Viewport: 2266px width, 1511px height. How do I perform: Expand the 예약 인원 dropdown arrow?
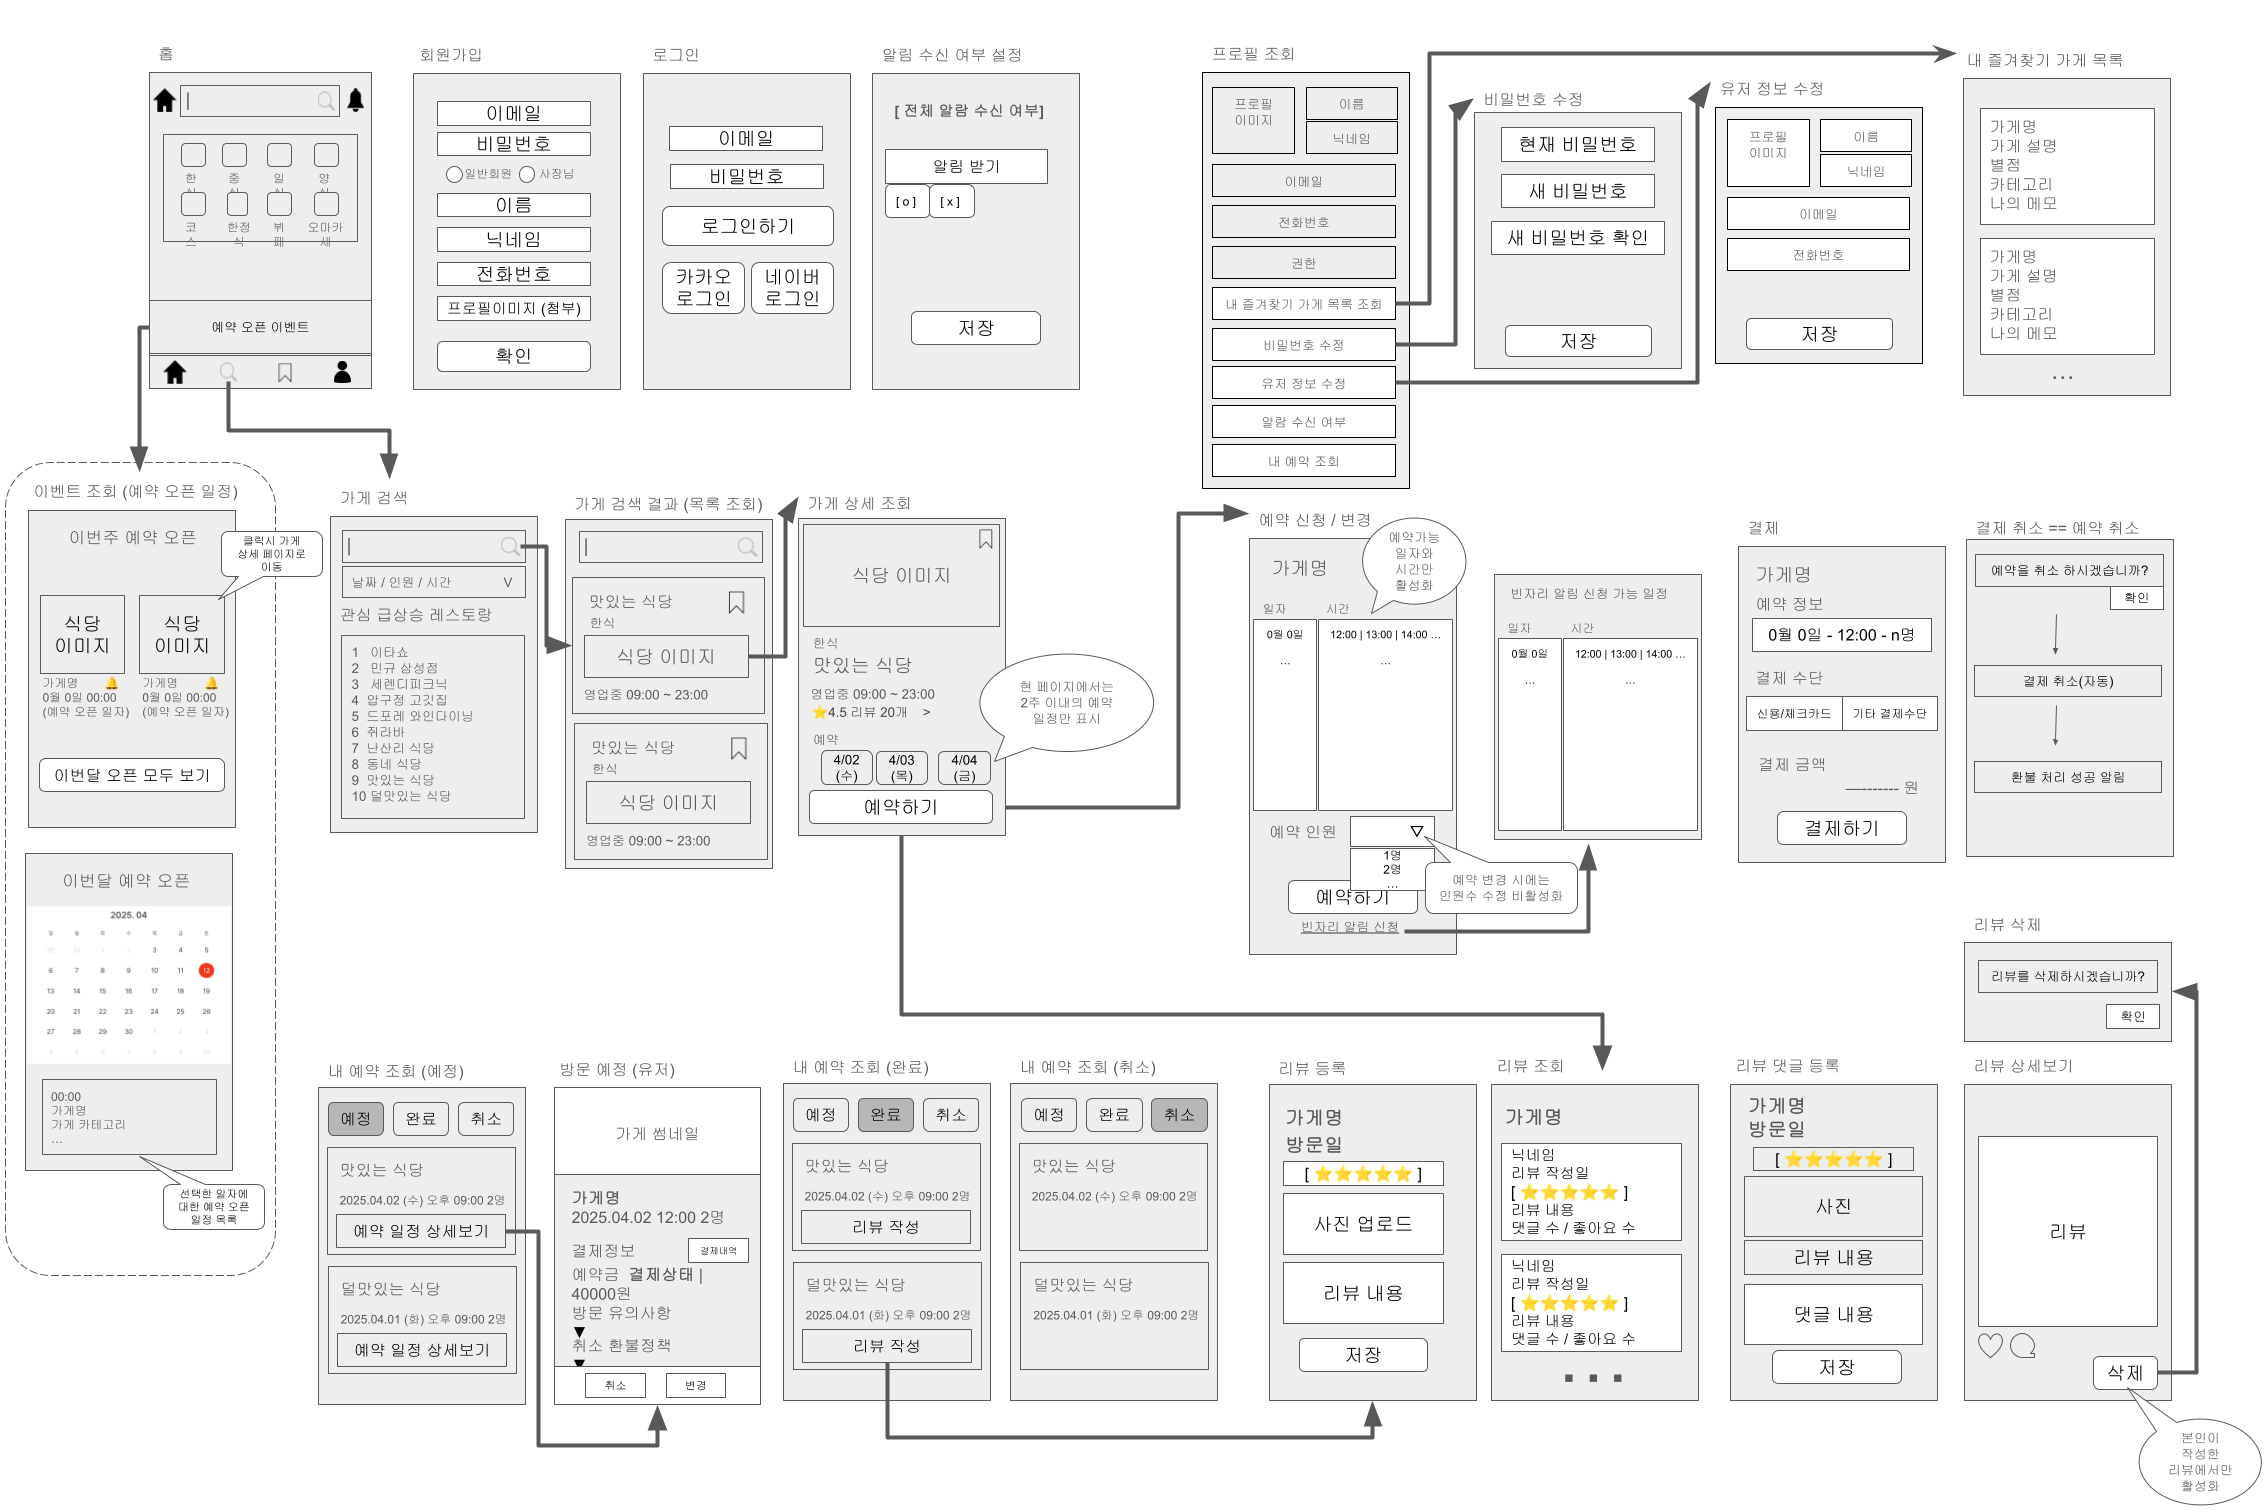[1416, 831]
